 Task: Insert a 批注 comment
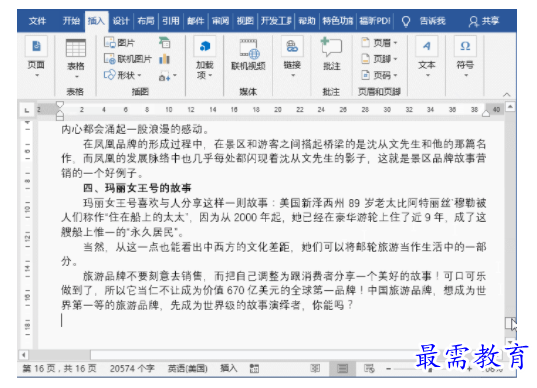click(x=332, y=55)
